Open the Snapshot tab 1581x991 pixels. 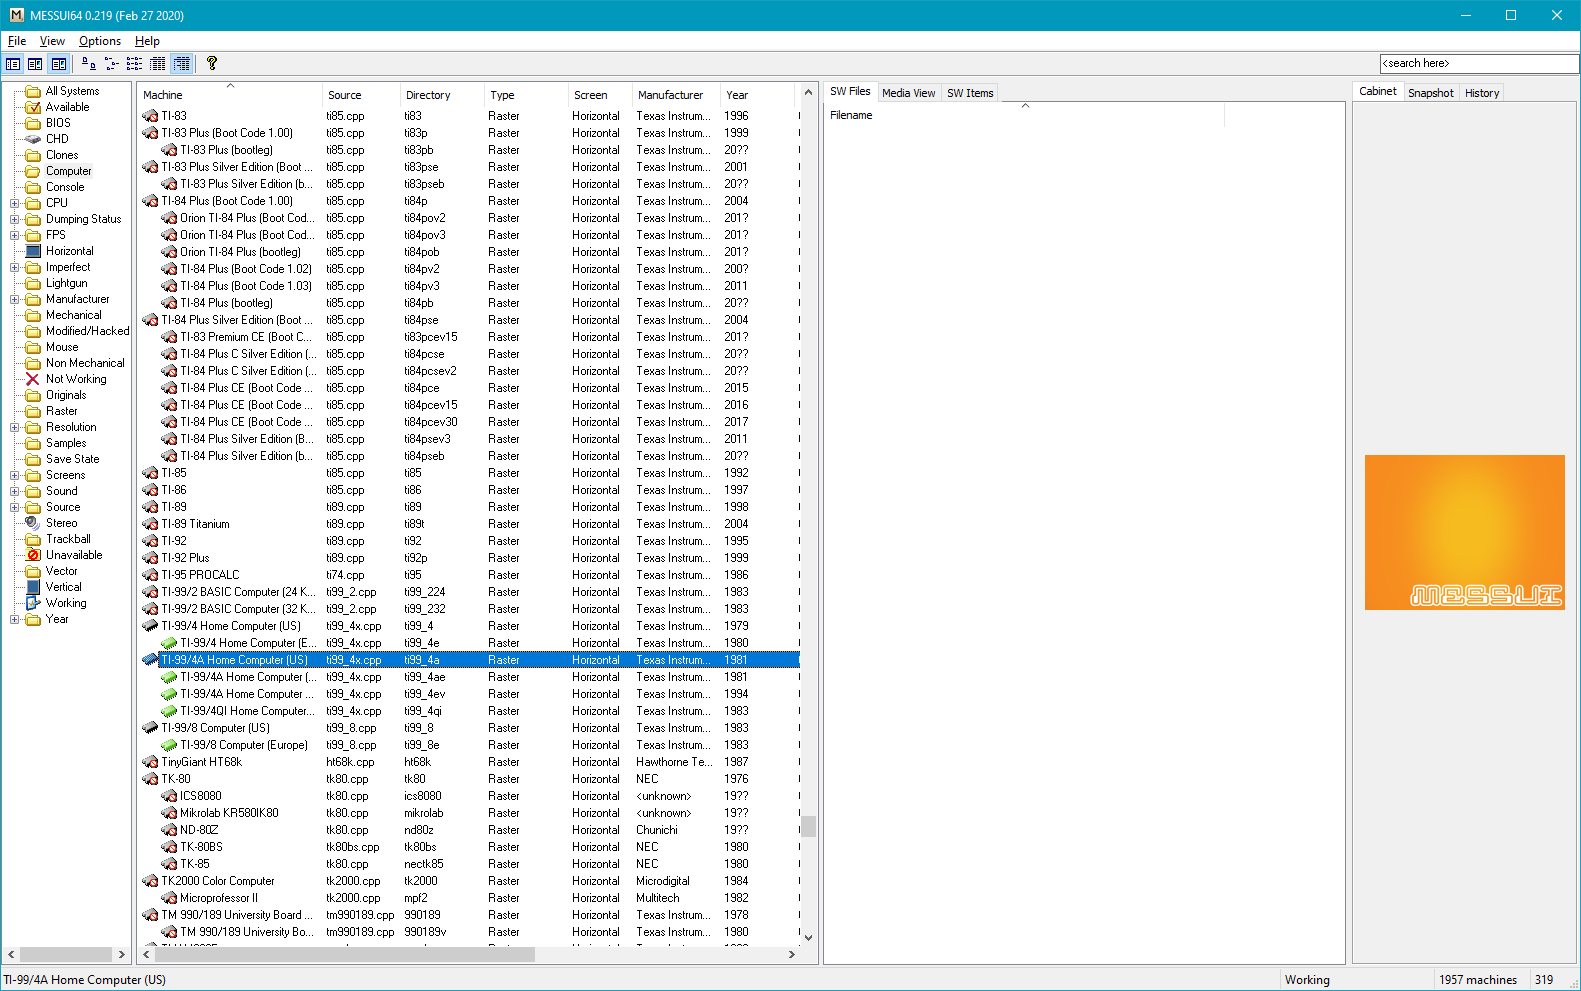[x=1430, y=93]
